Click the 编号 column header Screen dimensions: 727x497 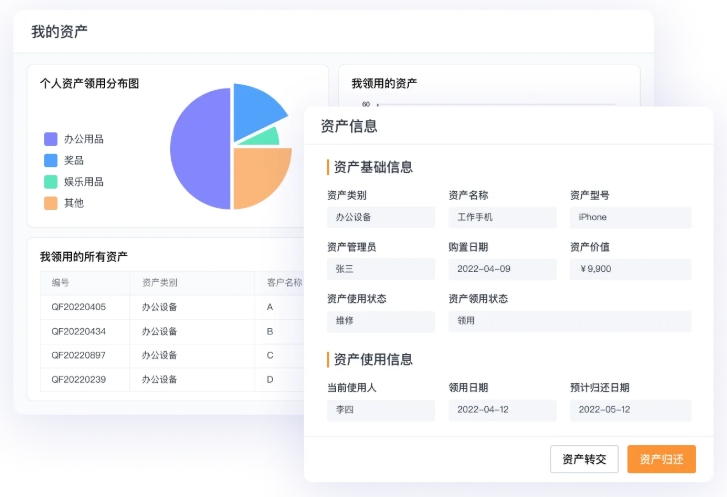61,283
